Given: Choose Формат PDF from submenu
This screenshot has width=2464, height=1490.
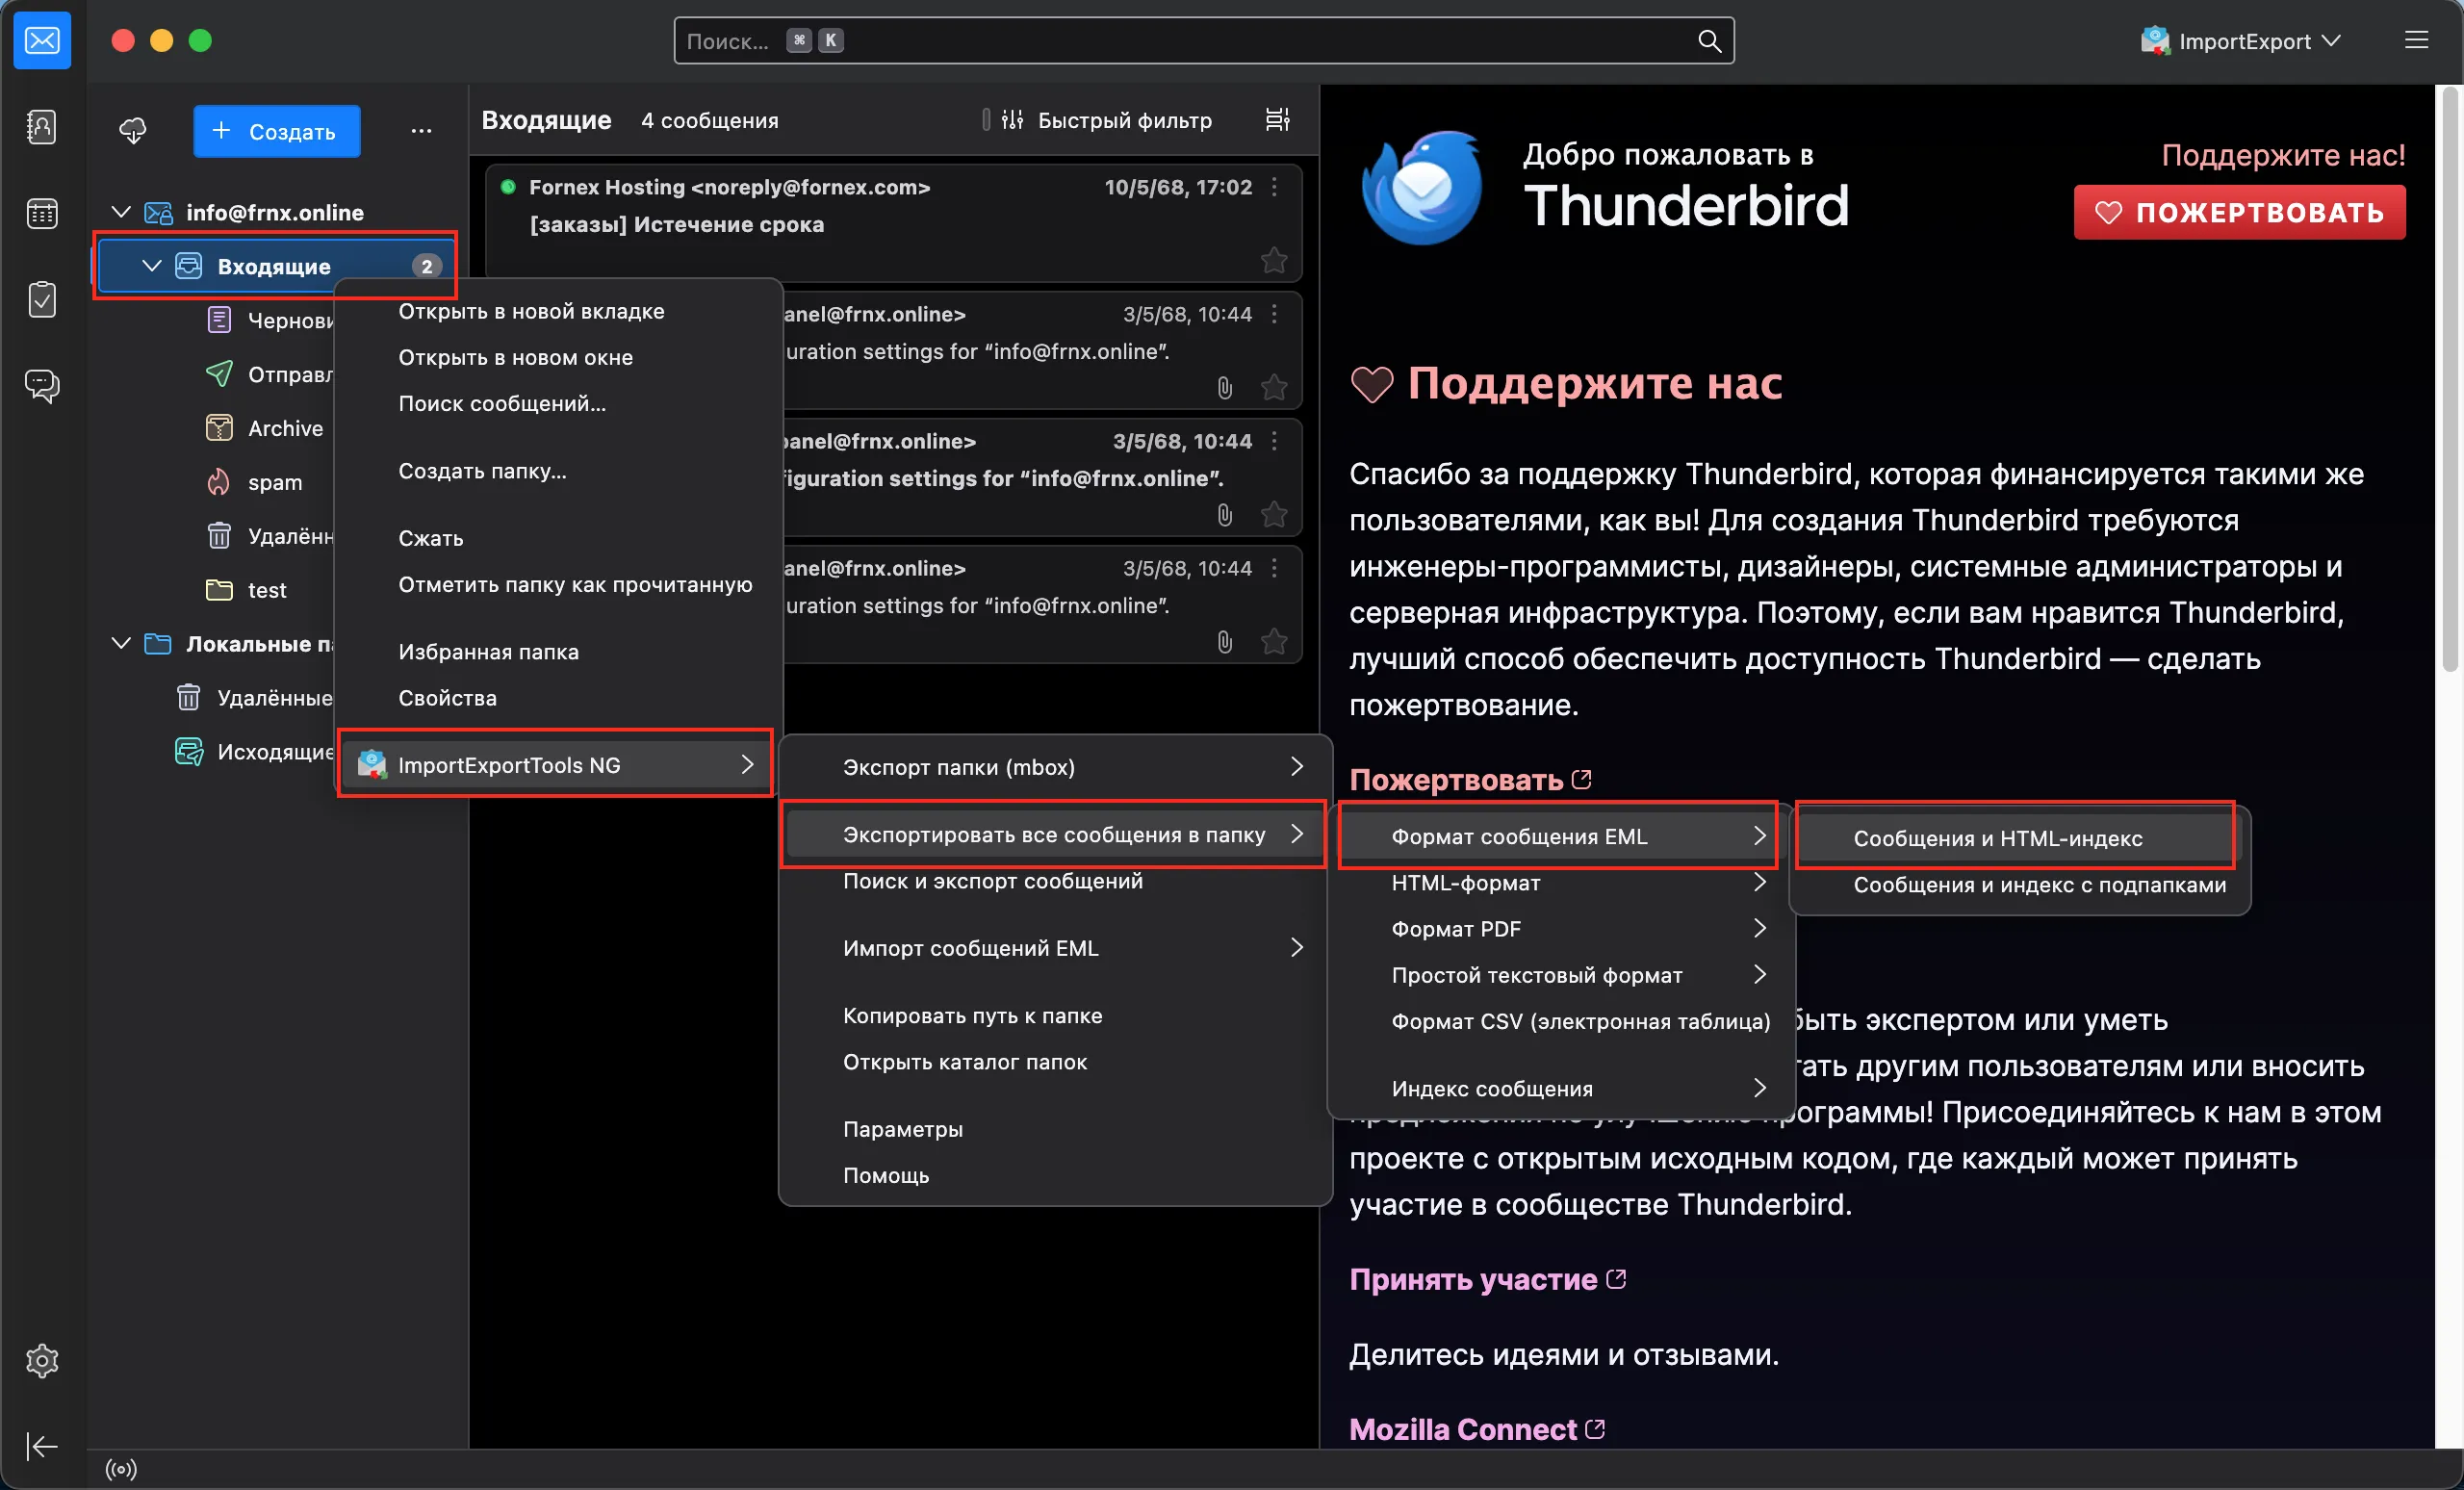Looking at the screenshot, I should (1455, 929).
